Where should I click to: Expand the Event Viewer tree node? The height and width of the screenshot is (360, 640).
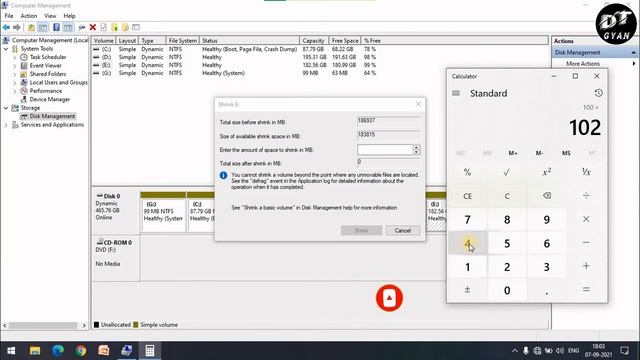point(15,66)
